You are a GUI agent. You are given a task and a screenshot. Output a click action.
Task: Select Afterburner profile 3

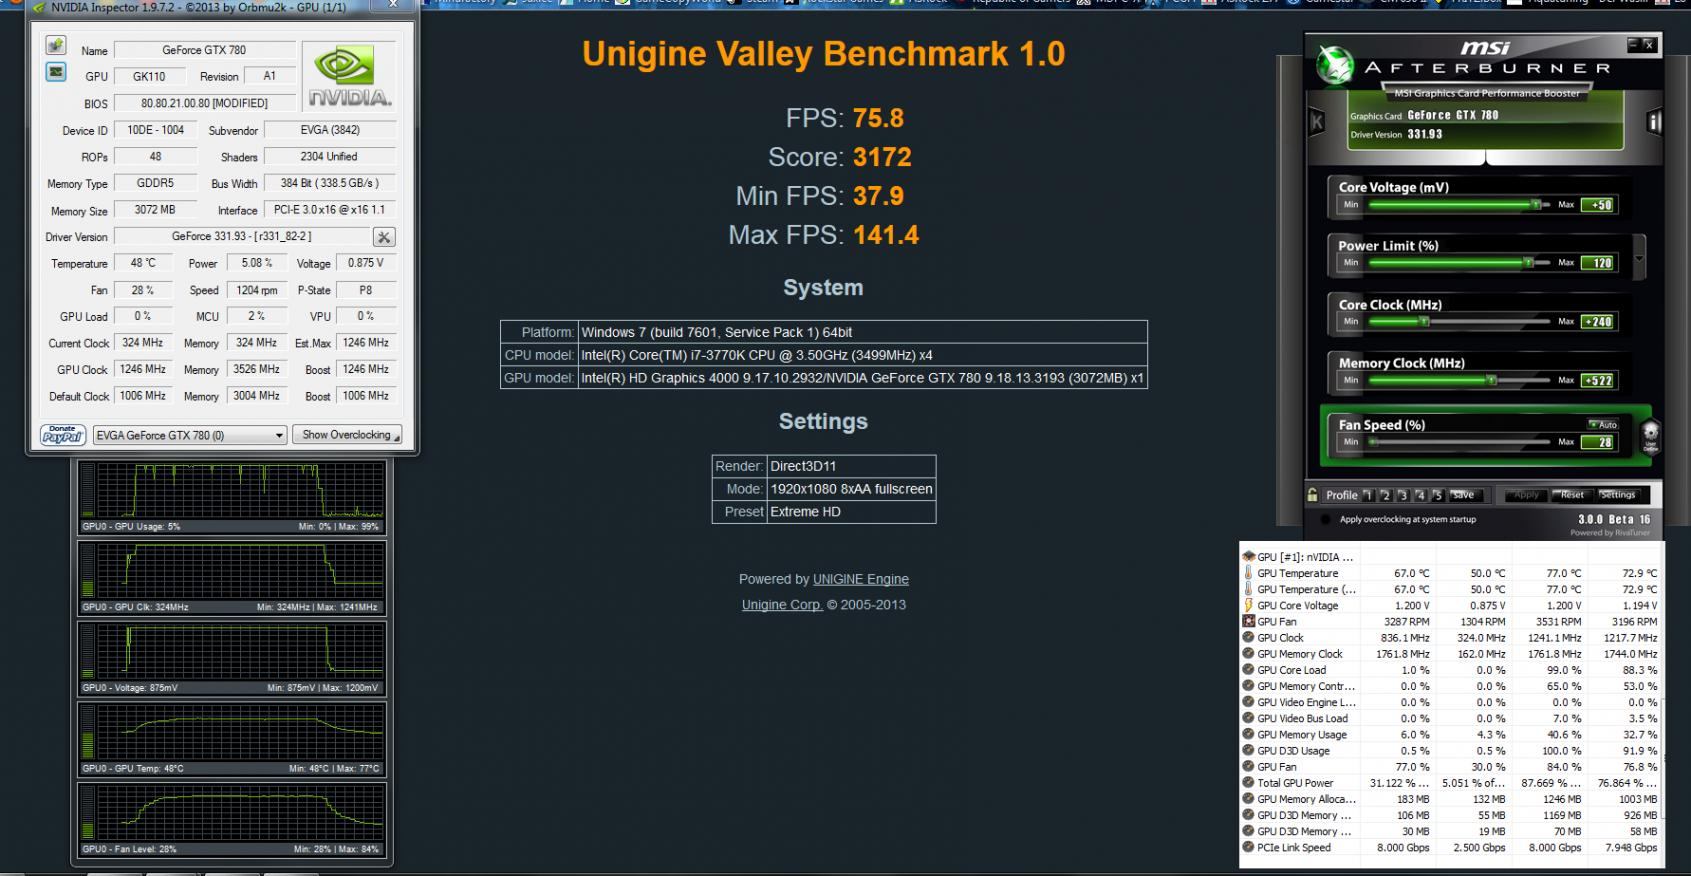pyautogui.click(x=1403, y=495)
